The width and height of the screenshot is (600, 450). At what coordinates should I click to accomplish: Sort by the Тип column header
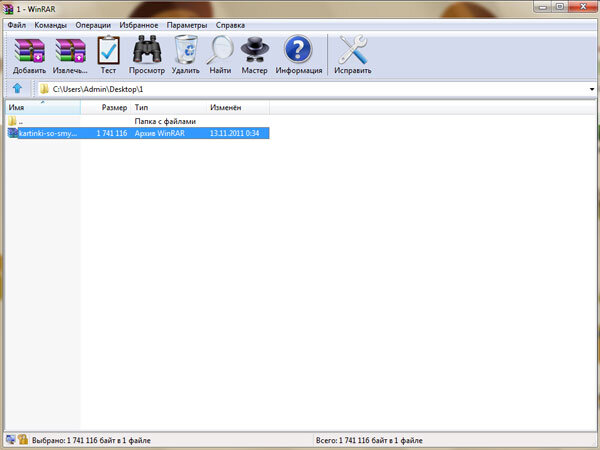pyautogui.click(x=170, y=108)
